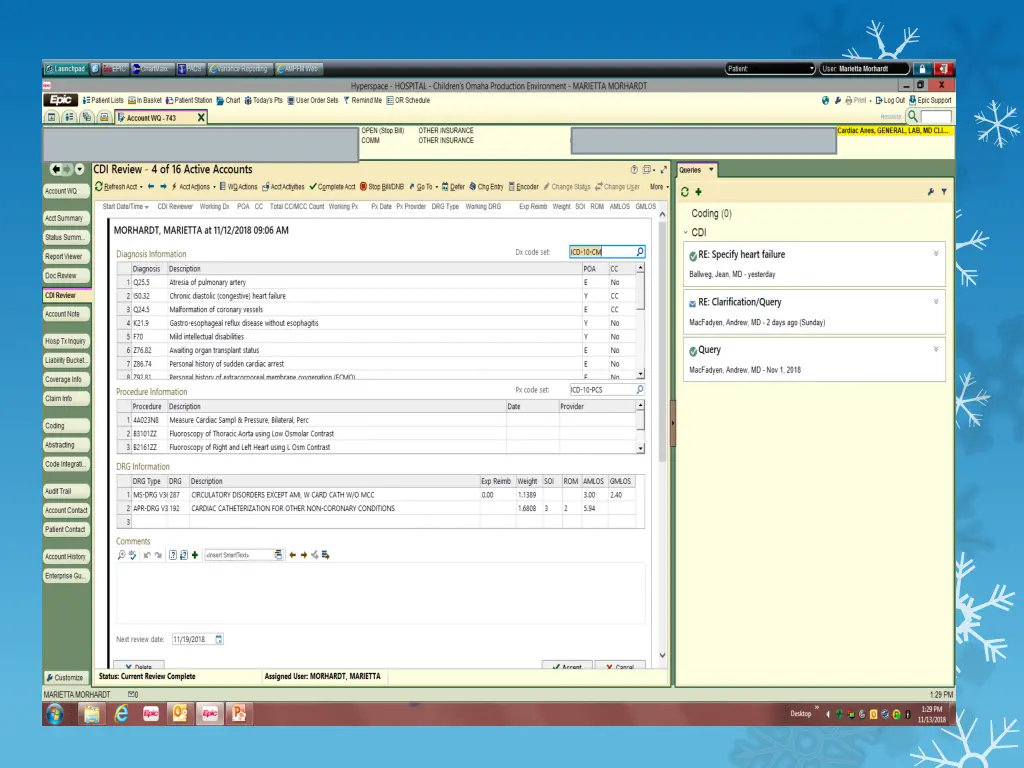Open the OR Schedule
Viewport: 1024px width, 768px height.
pos(408,101)
